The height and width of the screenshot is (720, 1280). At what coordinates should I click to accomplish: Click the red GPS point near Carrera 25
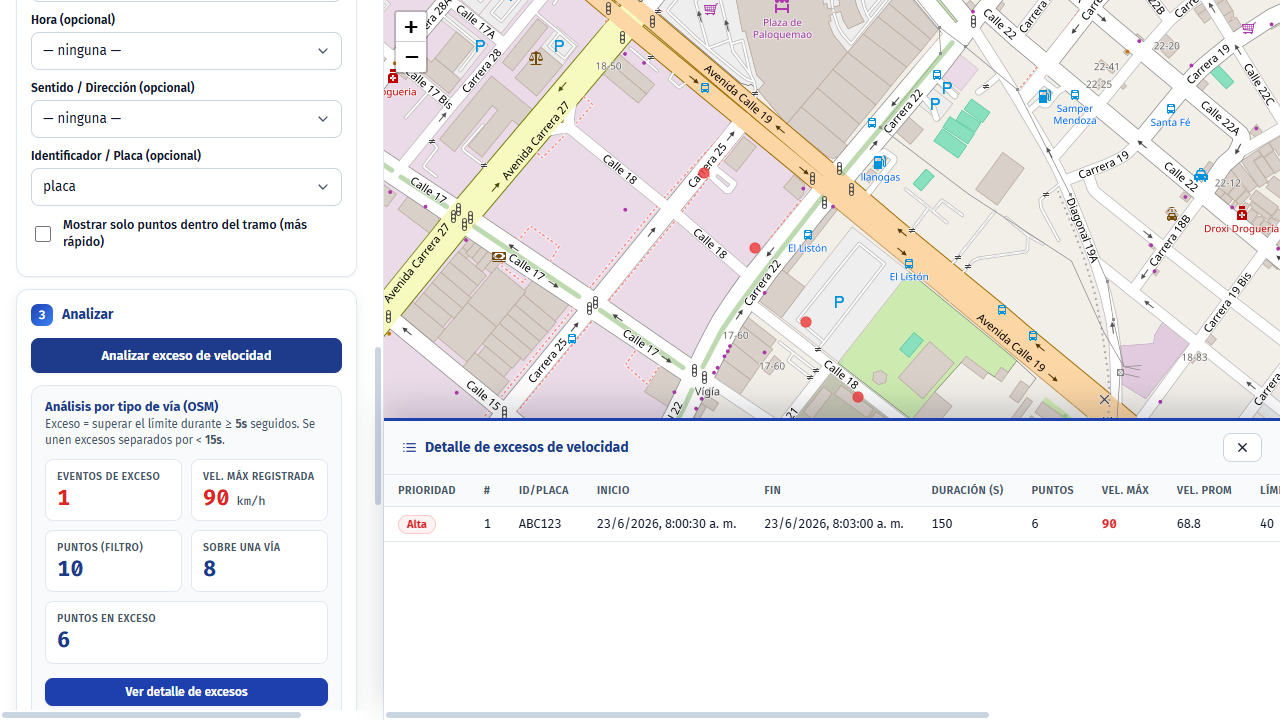(x=704, y=173)
